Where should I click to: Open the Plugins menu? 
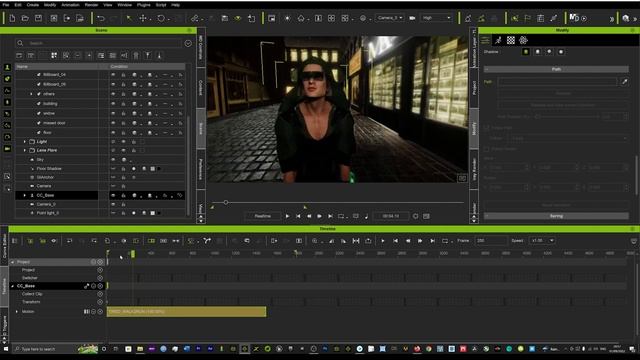[x=144, y=5]
